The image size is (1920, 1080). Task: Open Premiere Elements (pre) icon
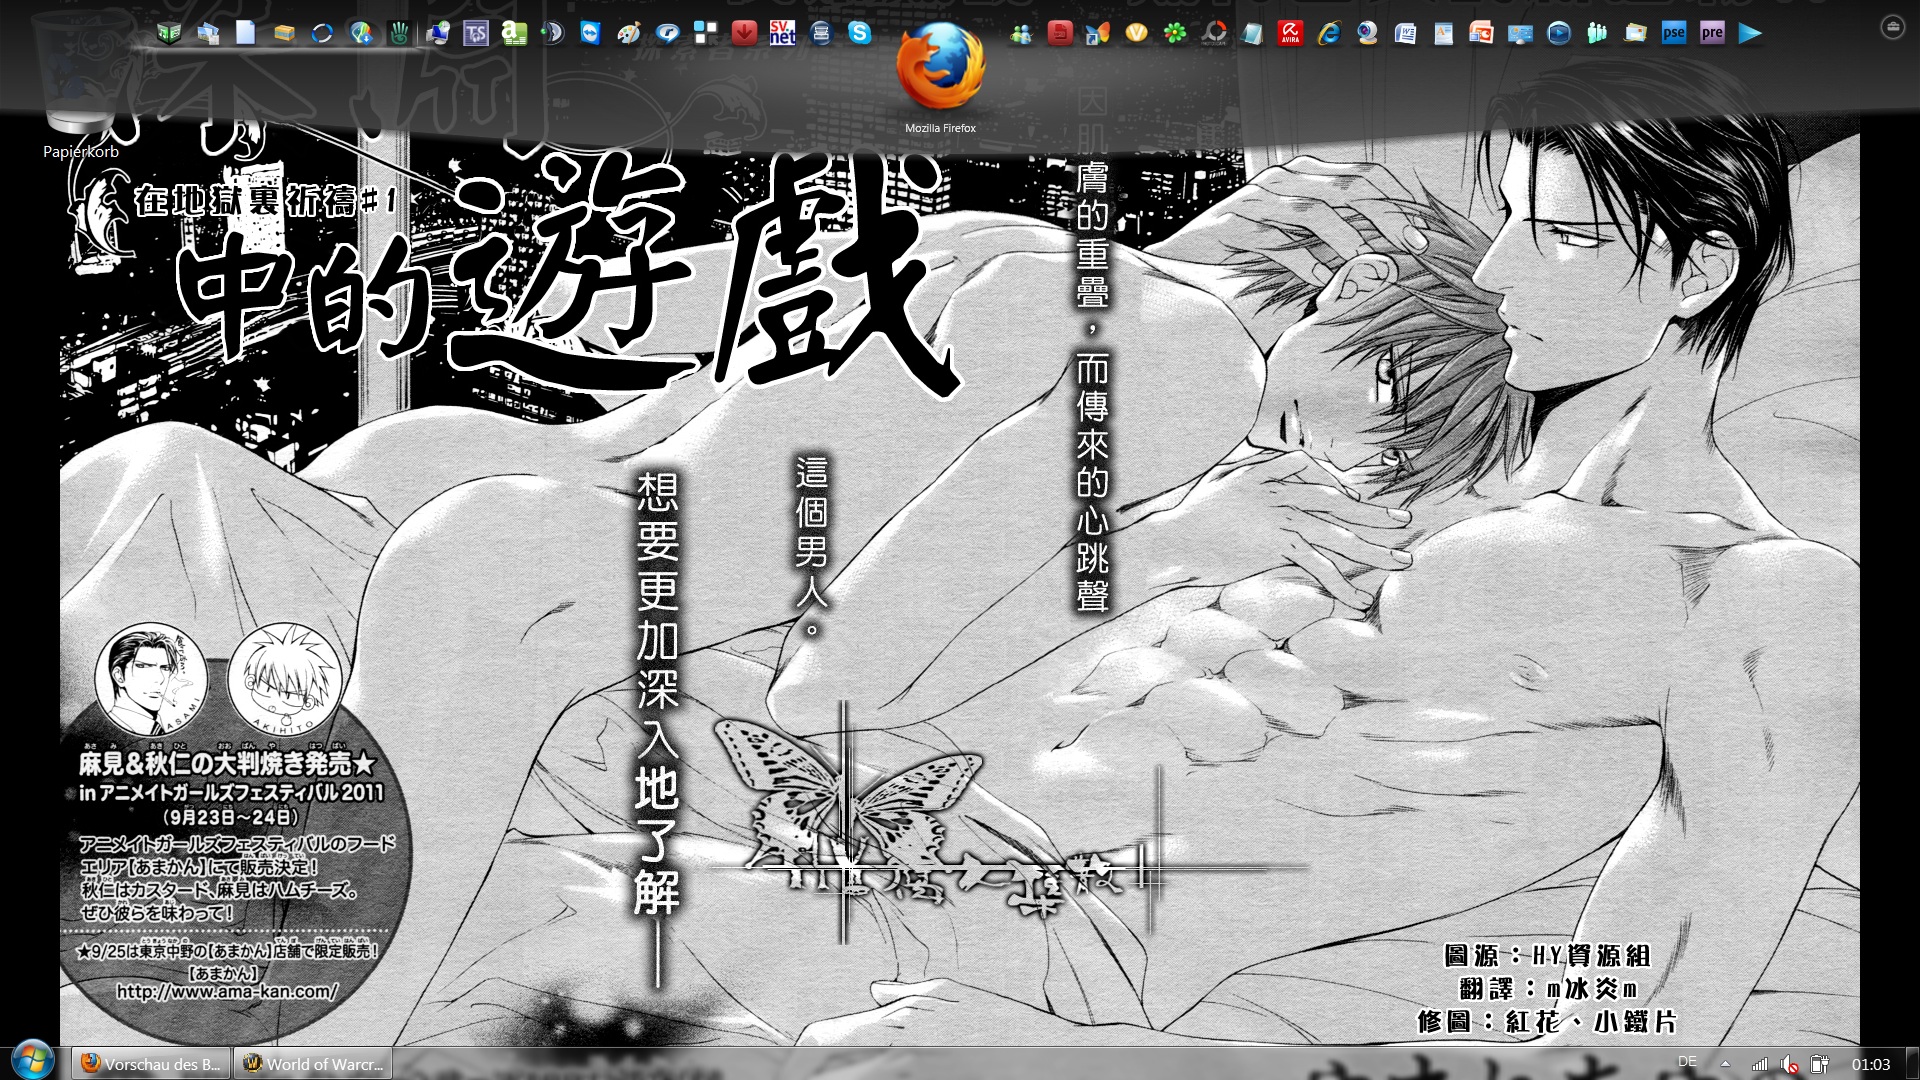tap(1711, 33)
